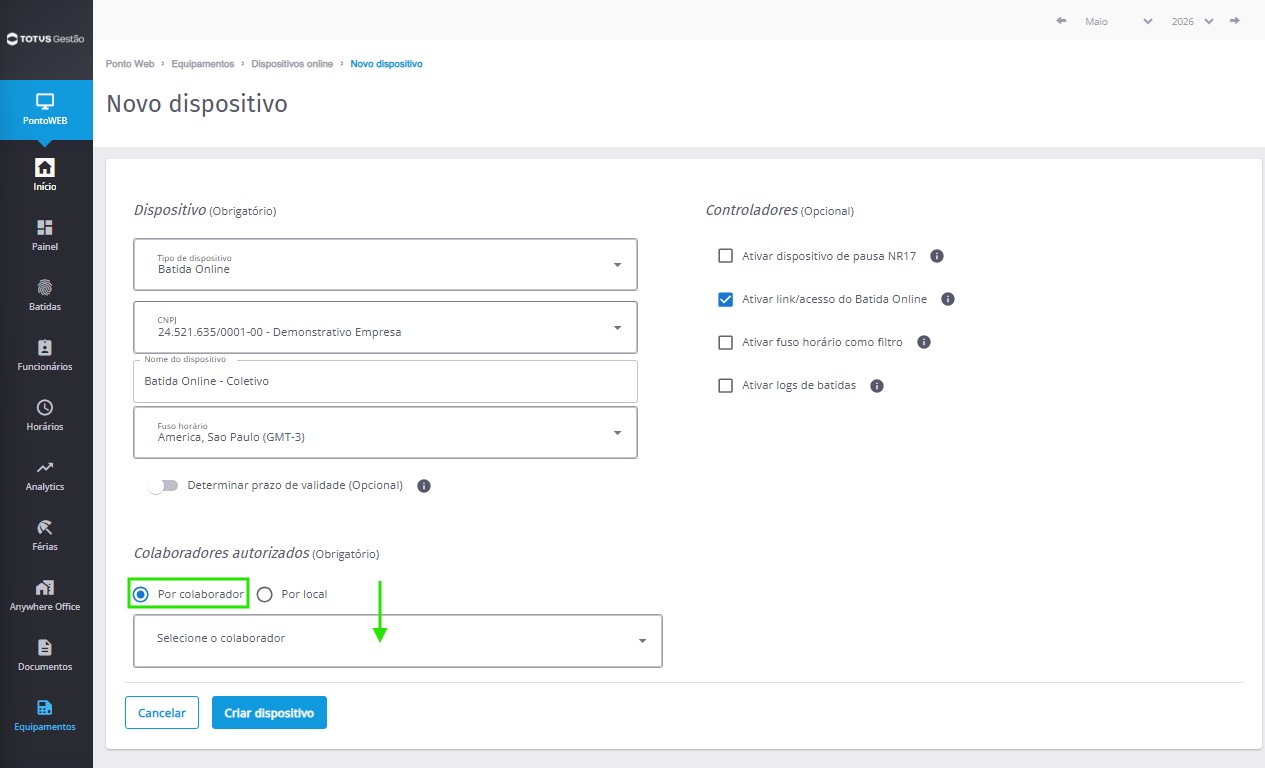Open the Maio month selector

[1118, 21]
